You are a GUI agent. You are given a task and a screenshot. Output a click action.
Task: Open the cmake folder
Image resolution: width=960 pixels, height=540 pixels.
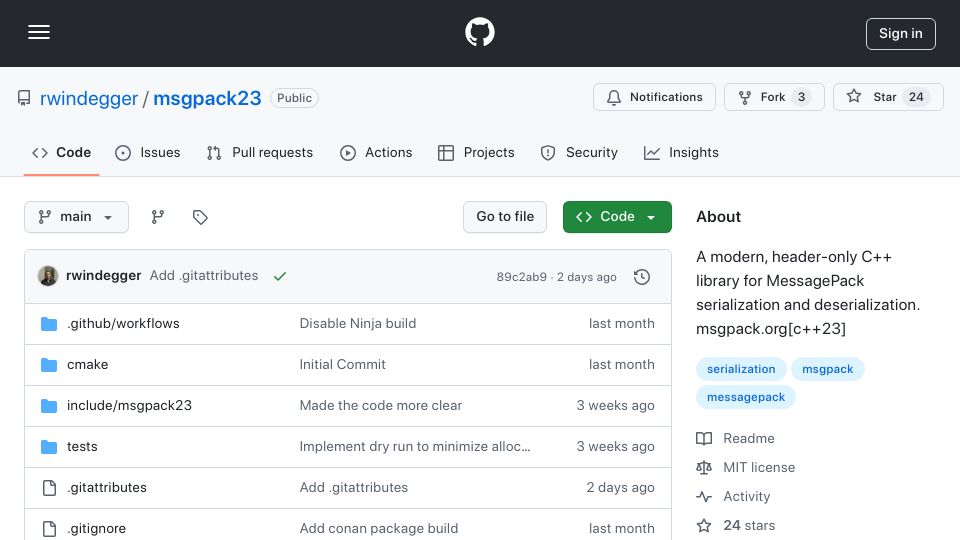88,364
